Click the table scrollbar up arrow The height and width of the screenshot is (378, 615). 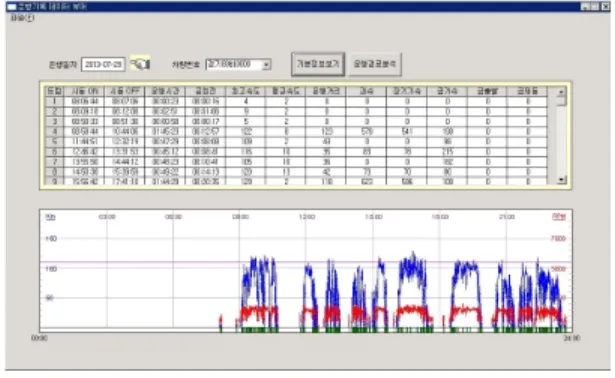tap(561, 91)
